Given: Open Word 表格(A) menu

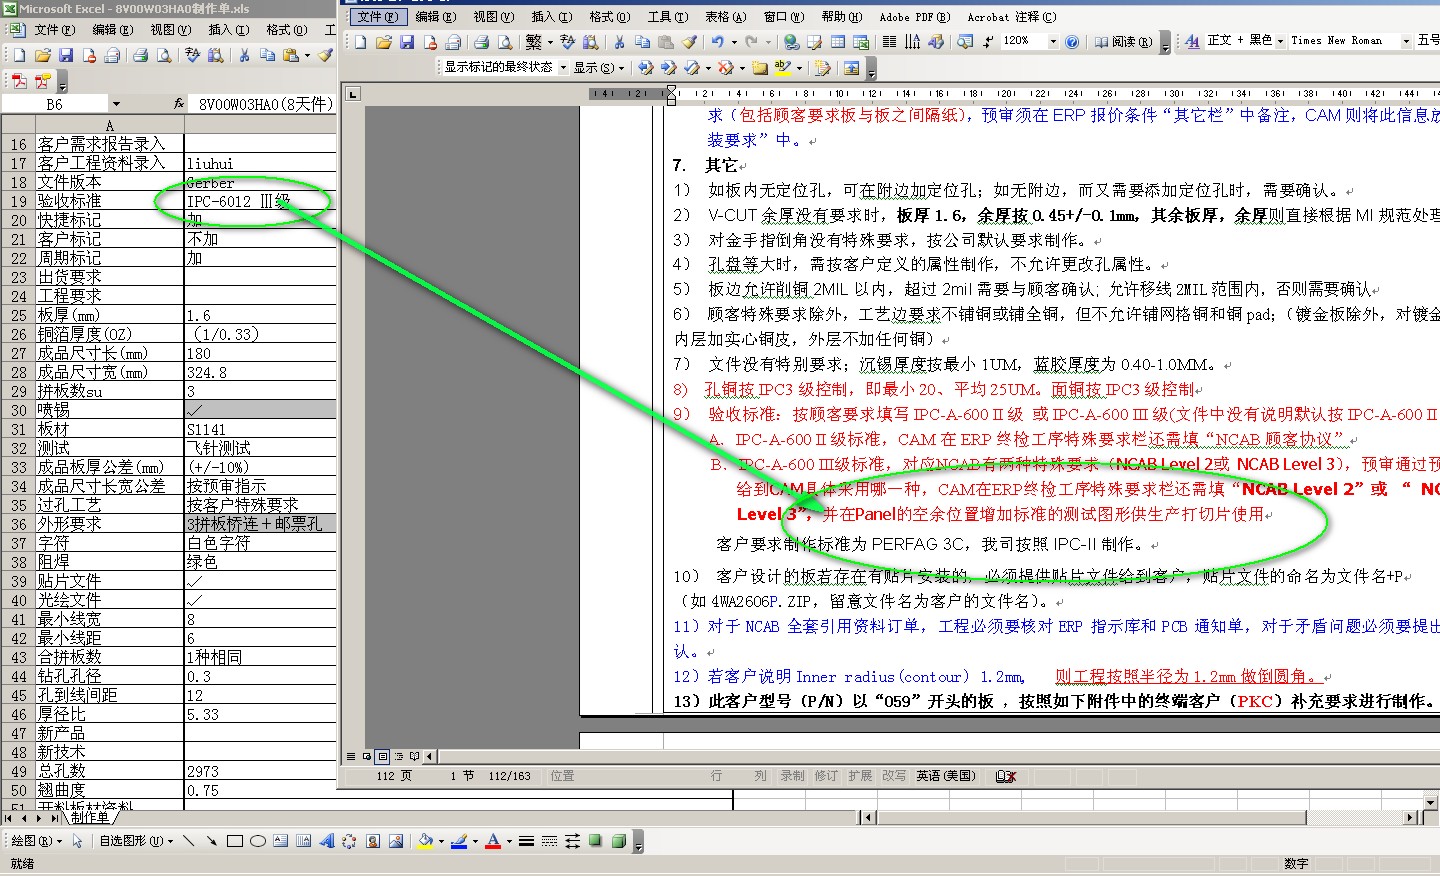Looking at the screenshot, I should click(x=725, y=17).
